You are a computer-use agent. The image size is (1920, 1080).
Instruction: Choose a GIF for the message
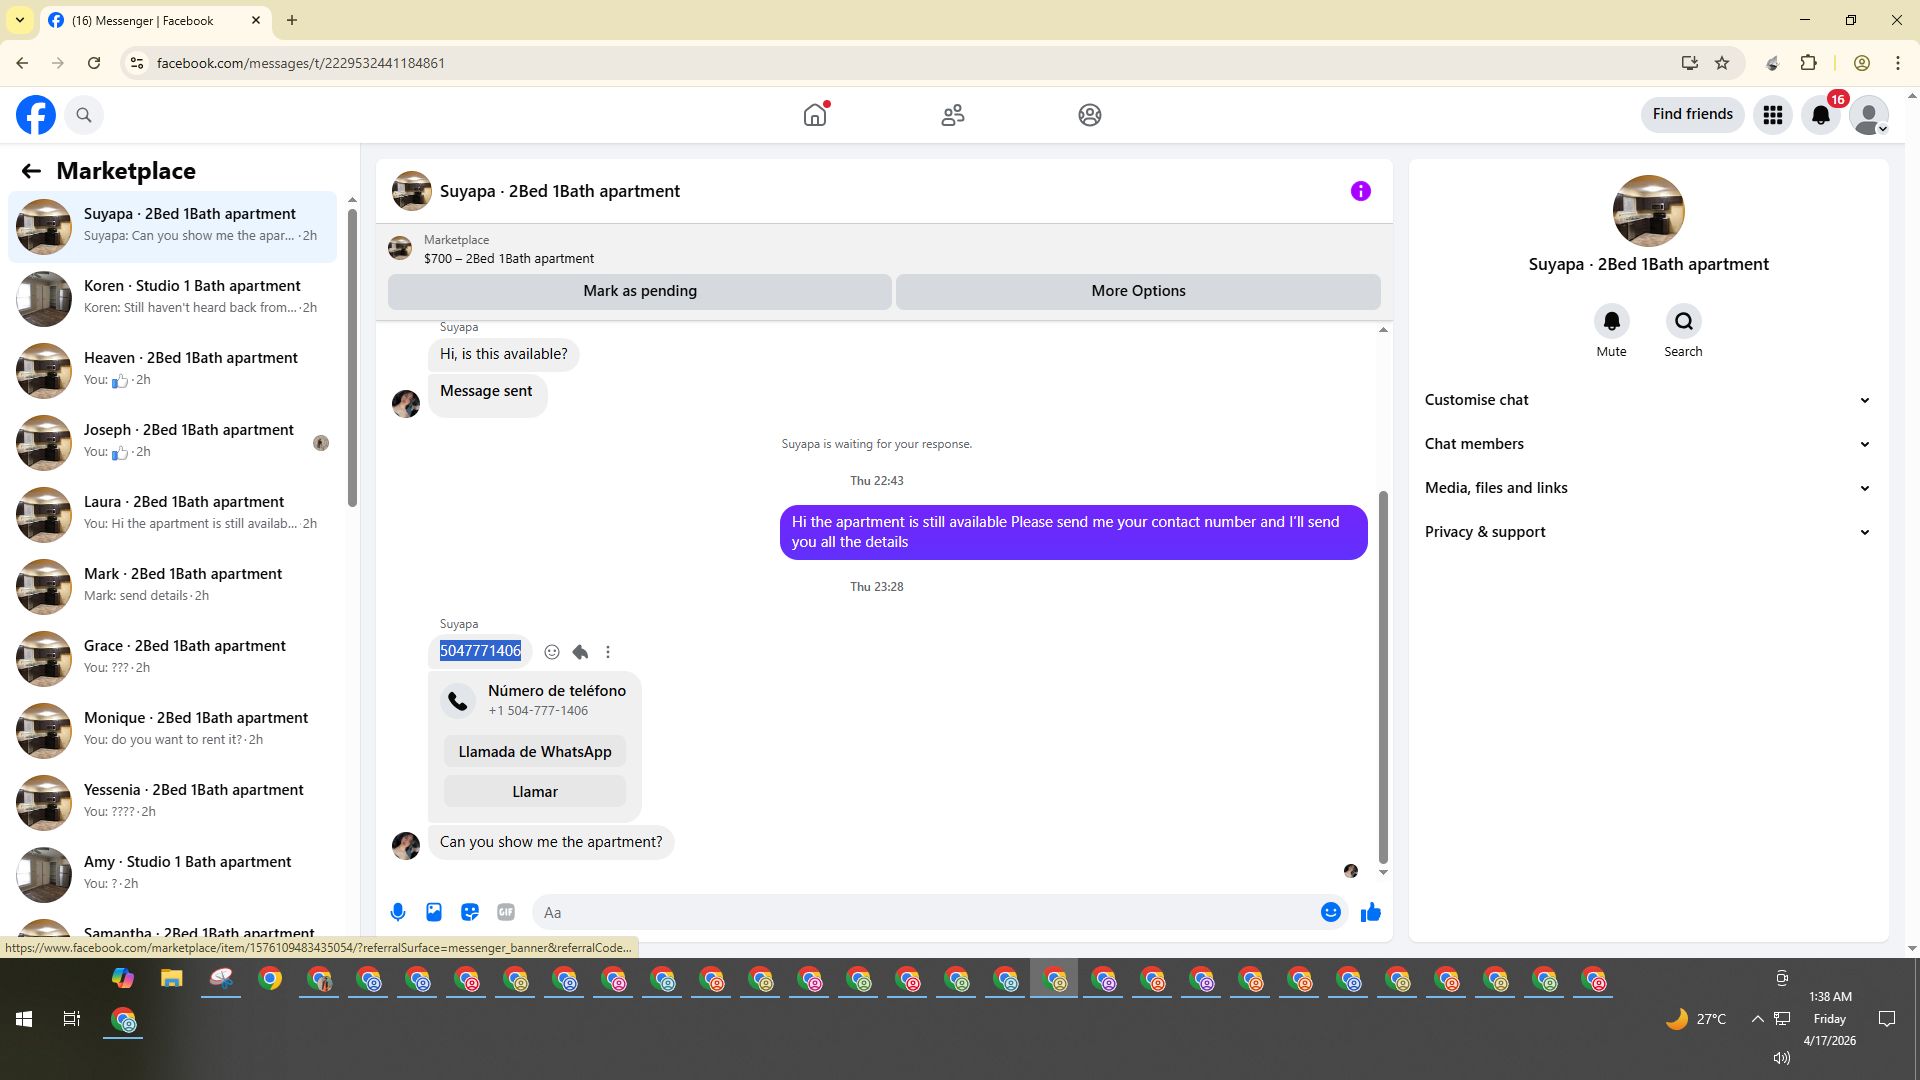pyautogui.click(x=506, y=912)
